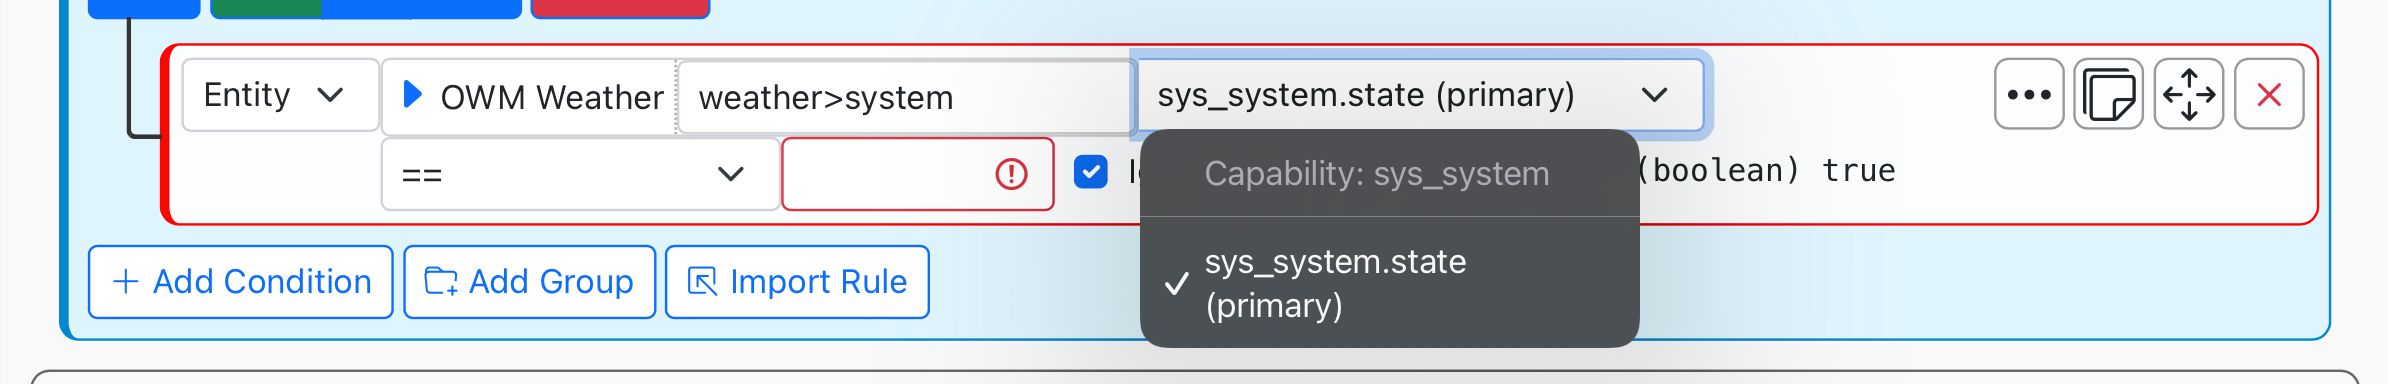
Task: Collapse the sys_system.state (primary) attribute dropdown
Action: tap(1419, 95)
